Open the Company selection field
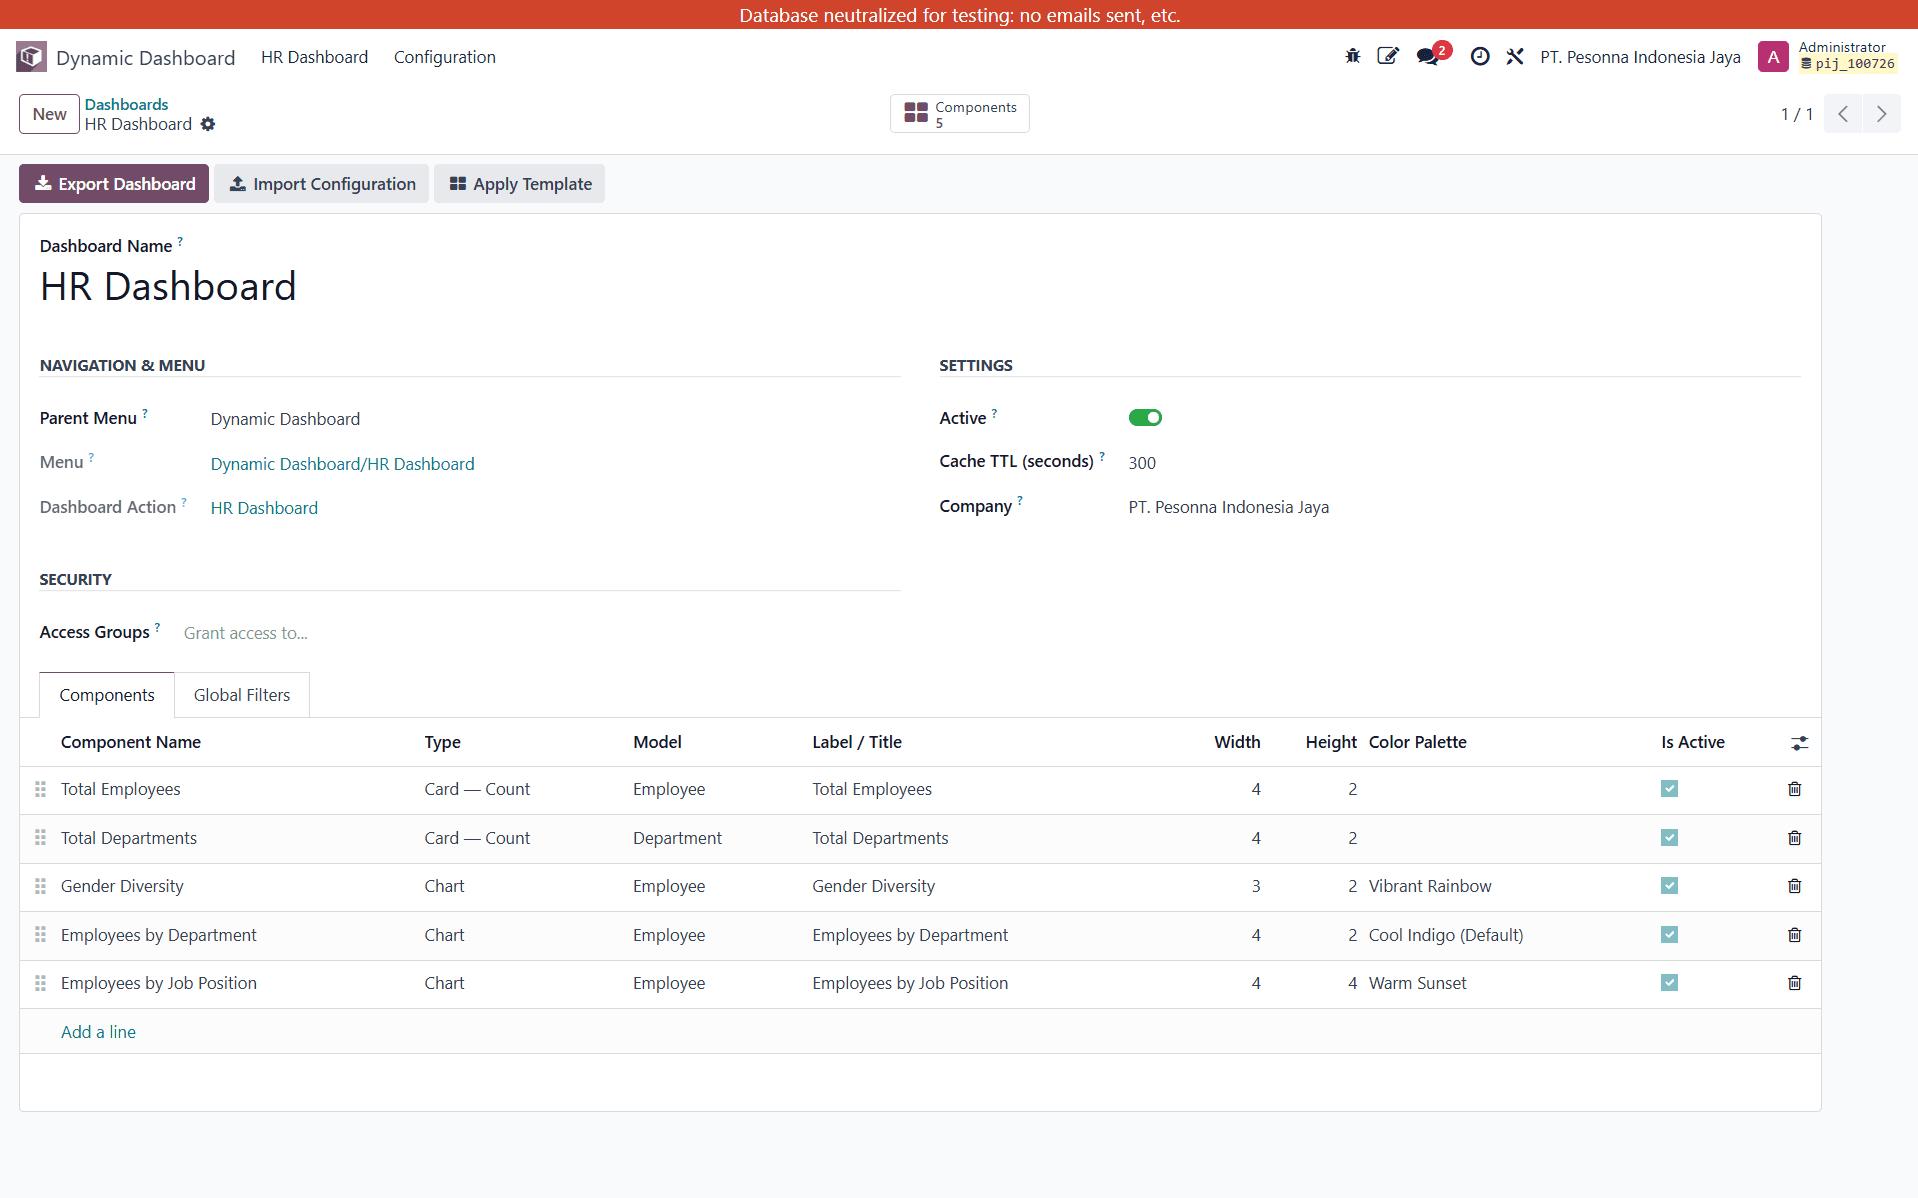 click(1463, 507)
